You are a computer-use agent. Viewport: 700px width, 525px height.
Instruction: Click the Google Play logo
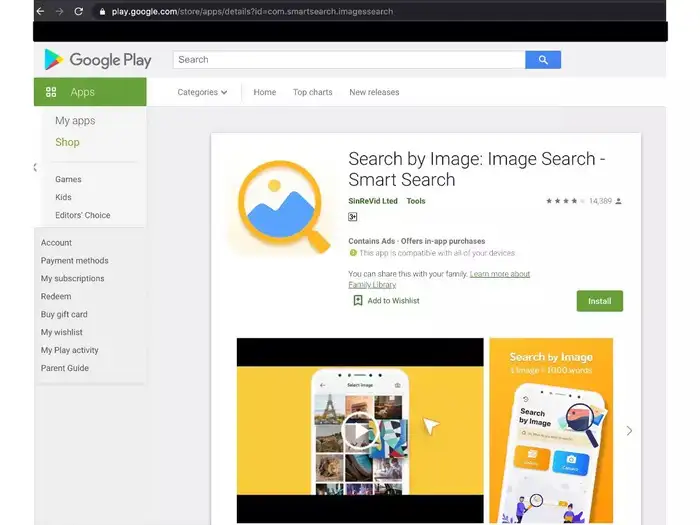(x=97, y=60)
